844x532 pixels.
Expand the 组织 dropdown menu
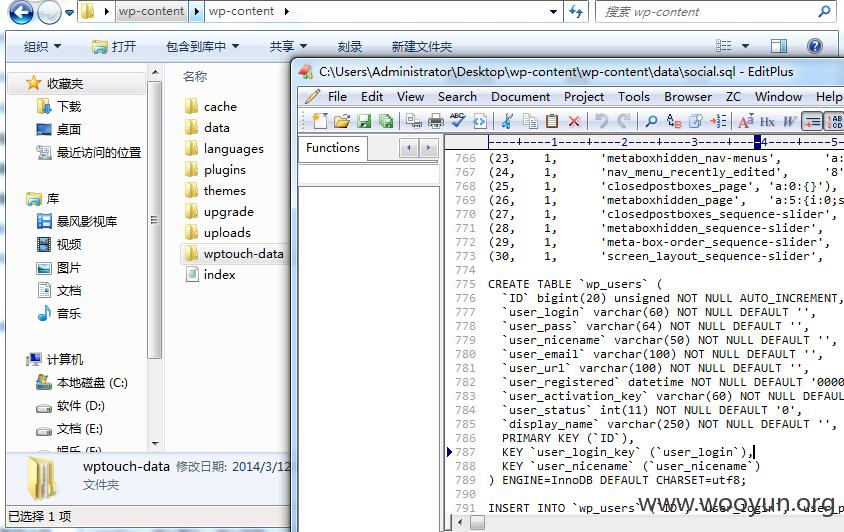pyautogui.click(x=42, y=47)
